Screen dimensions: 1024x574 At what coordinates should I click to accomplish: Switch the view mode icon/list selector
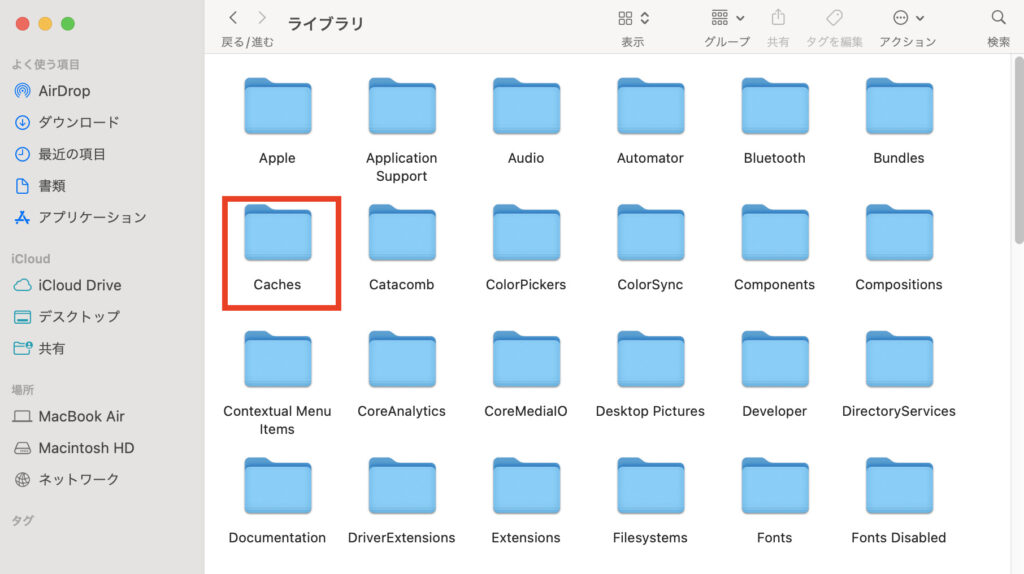[633, 18]
